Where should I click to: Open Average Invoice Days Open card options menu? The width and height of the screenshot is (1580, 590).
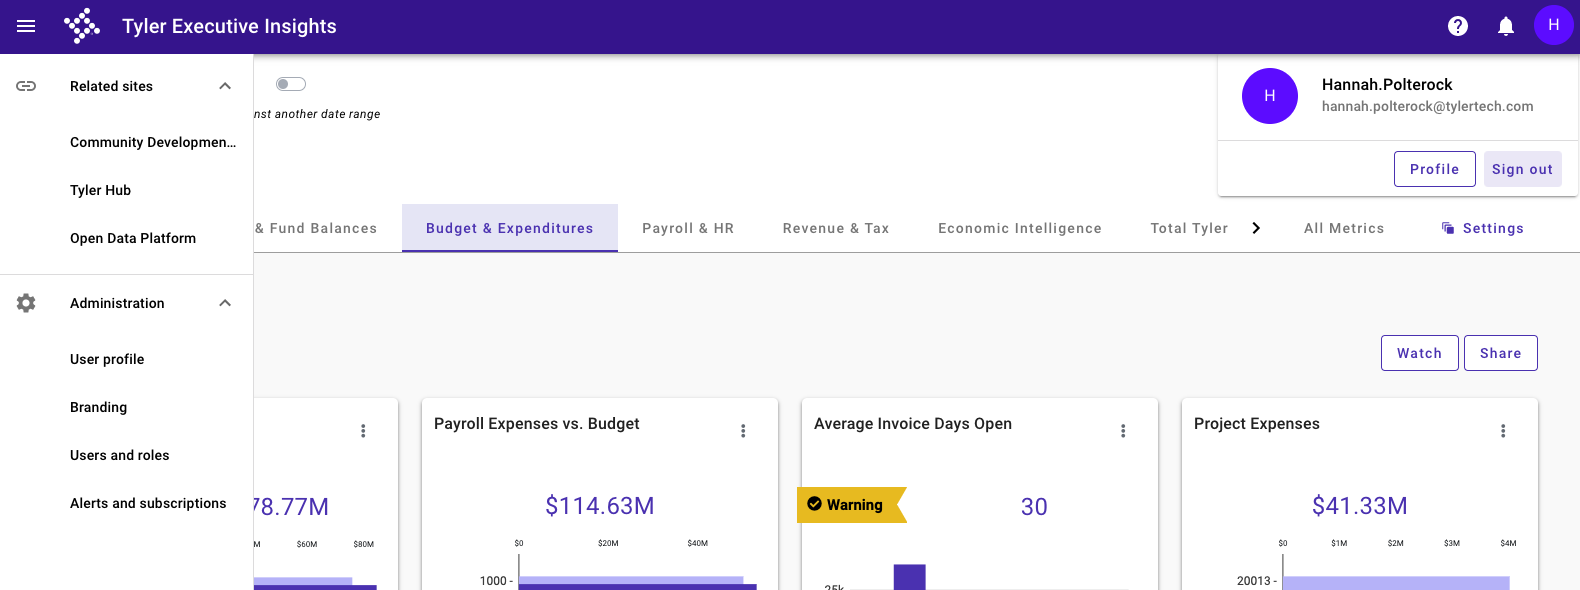[1123, 431]
